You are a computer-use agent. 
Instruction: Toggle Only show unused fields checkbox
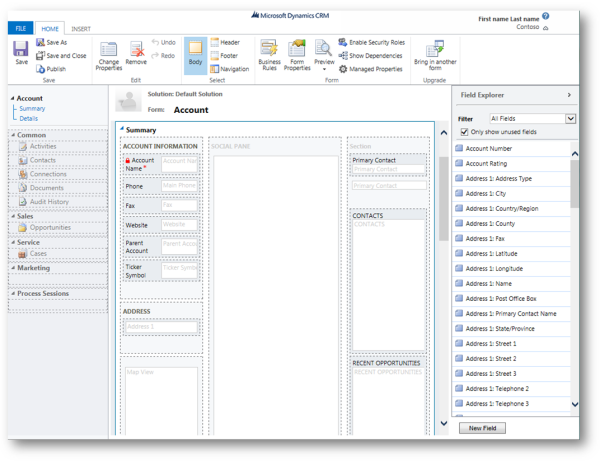click(x=463, y=131)
